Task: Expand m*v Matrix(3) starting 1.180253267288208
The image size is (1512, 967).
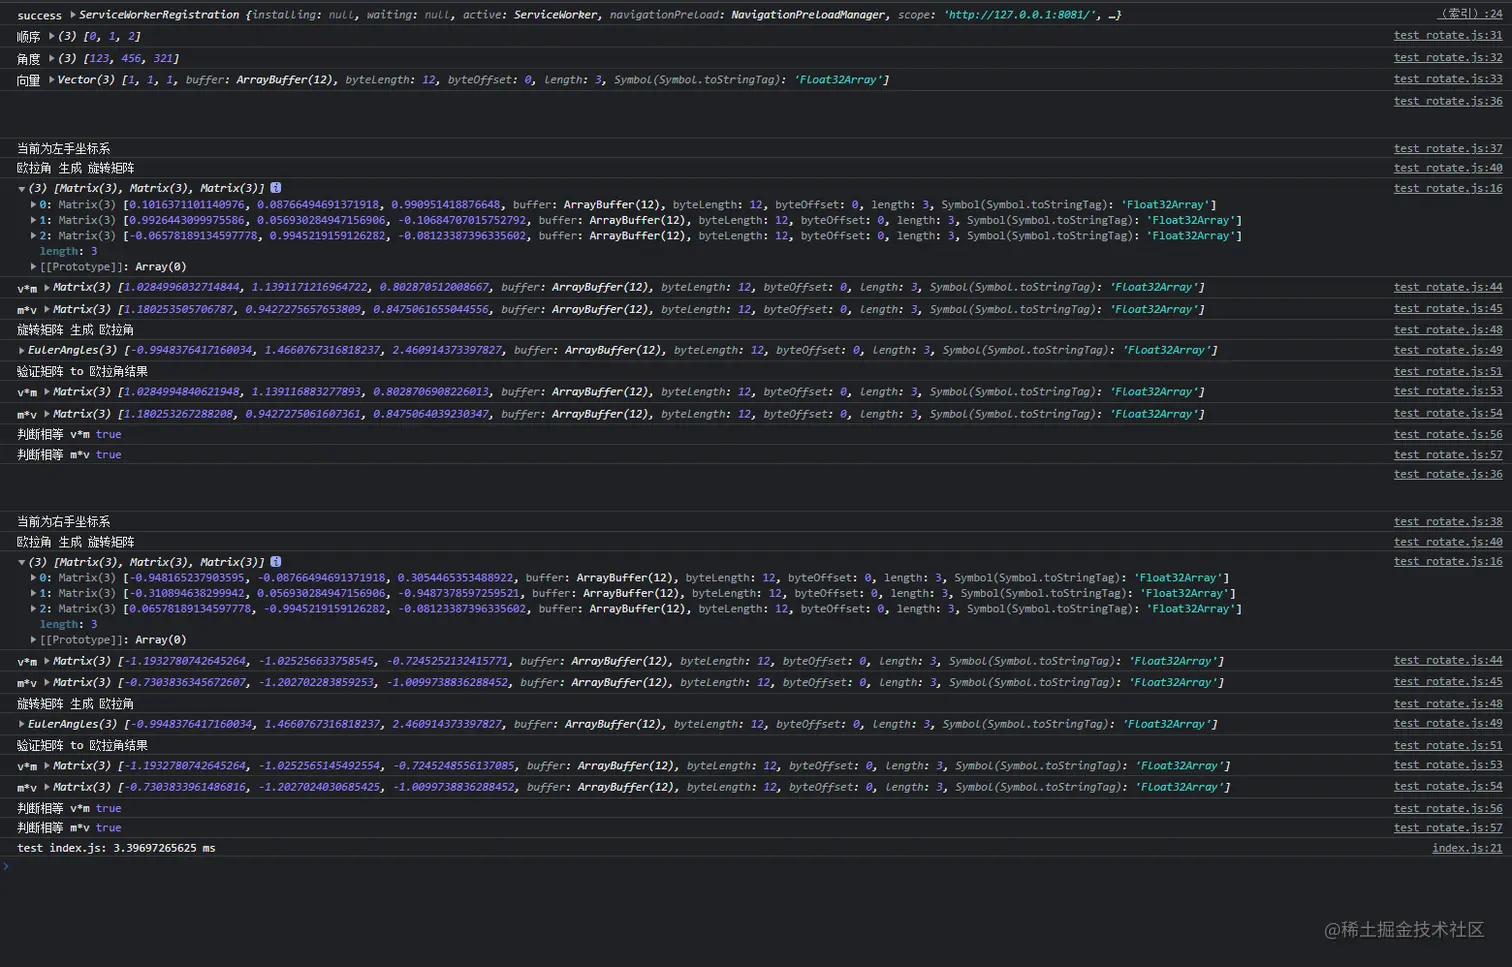Action: (x=46, y=414)
